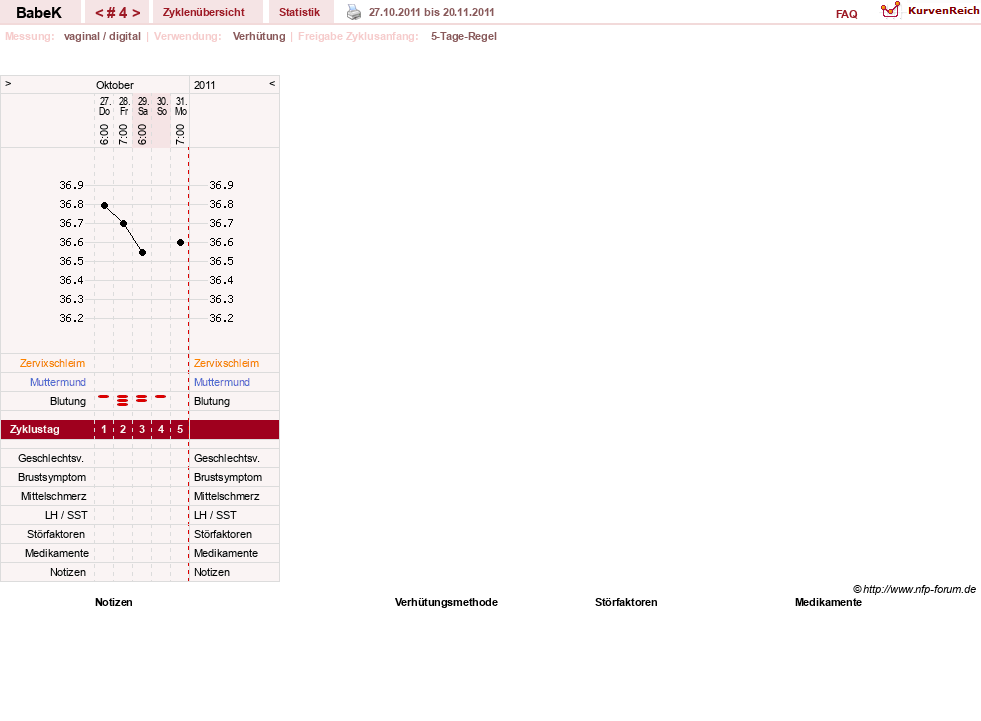Click the '29. Sa' date header
The image size is (981, 721).
pos(143,106)
